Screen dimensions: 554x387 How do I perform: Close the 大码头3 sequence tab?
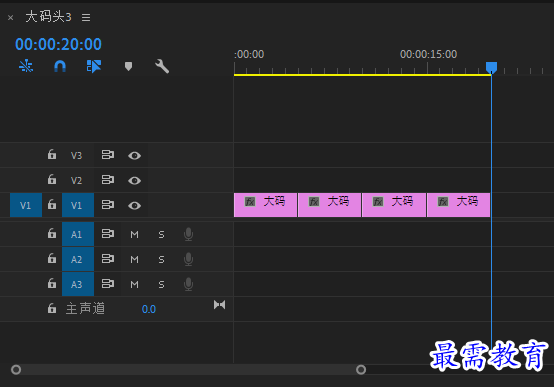pos(11,17)
